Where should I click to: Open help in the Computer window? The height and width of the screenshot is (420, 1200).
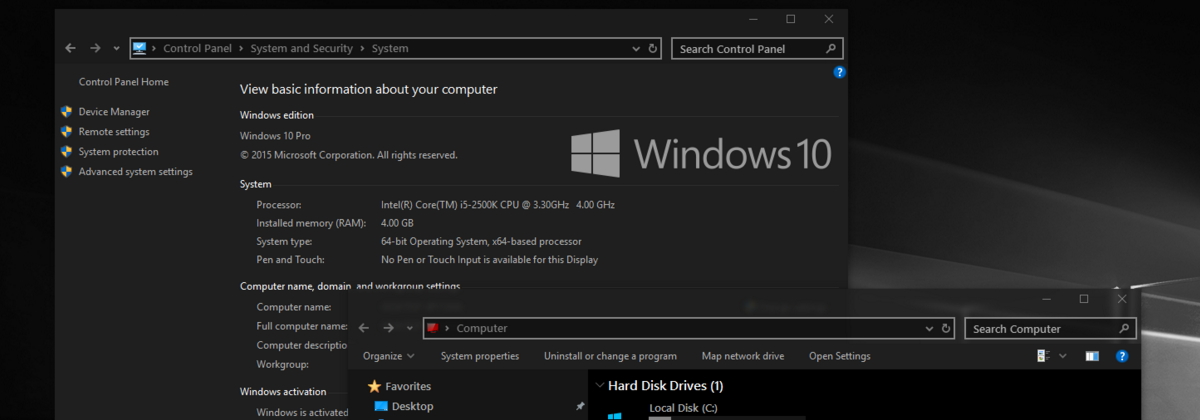[x=1122, y=356]
